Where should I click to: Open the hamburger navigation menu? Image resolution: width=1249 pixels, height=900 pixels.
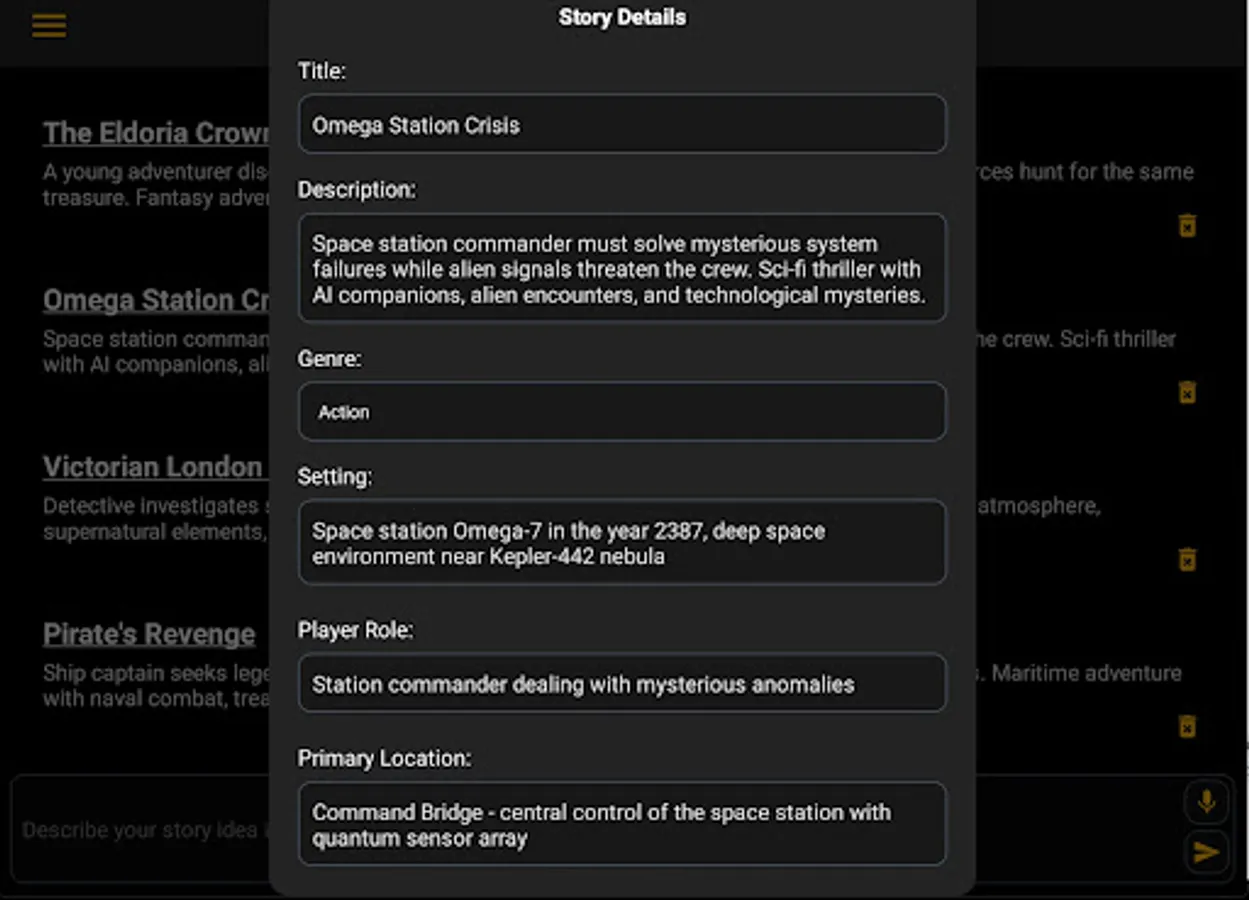[48, 25]
